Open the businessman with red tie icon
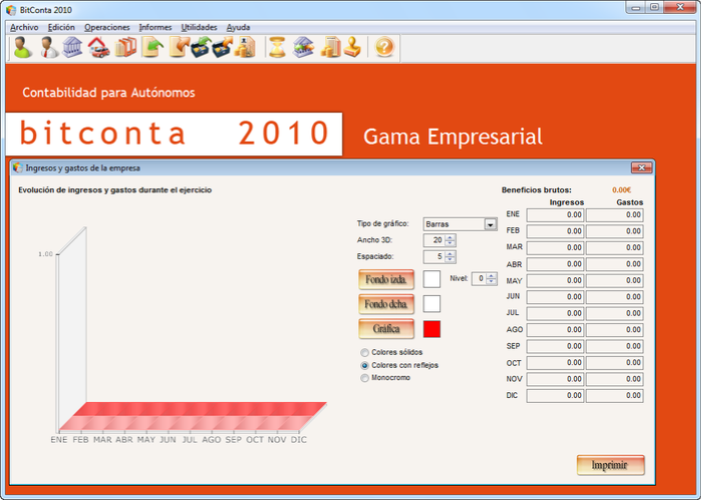 [x=49, y=47]
